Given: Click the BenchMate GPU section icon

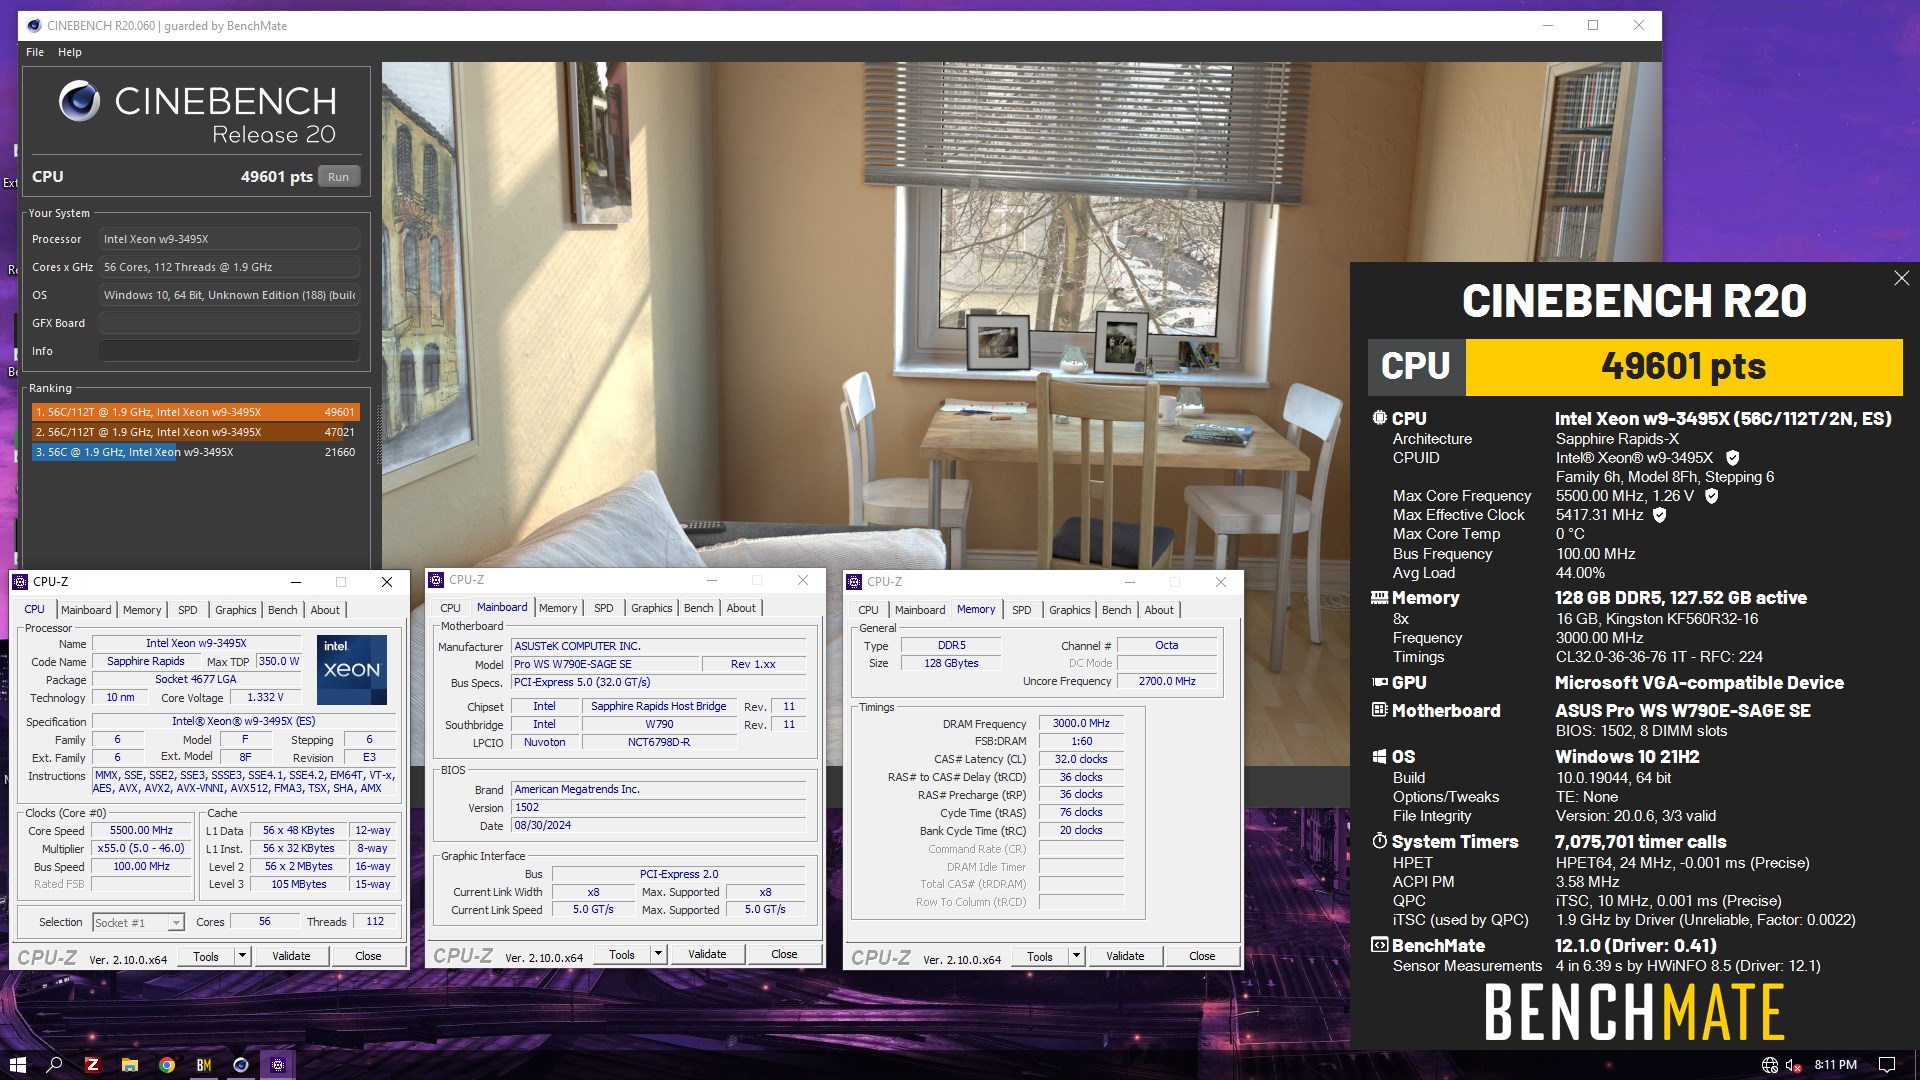Looking at the screenshot, I should [x=1379, y=683].
